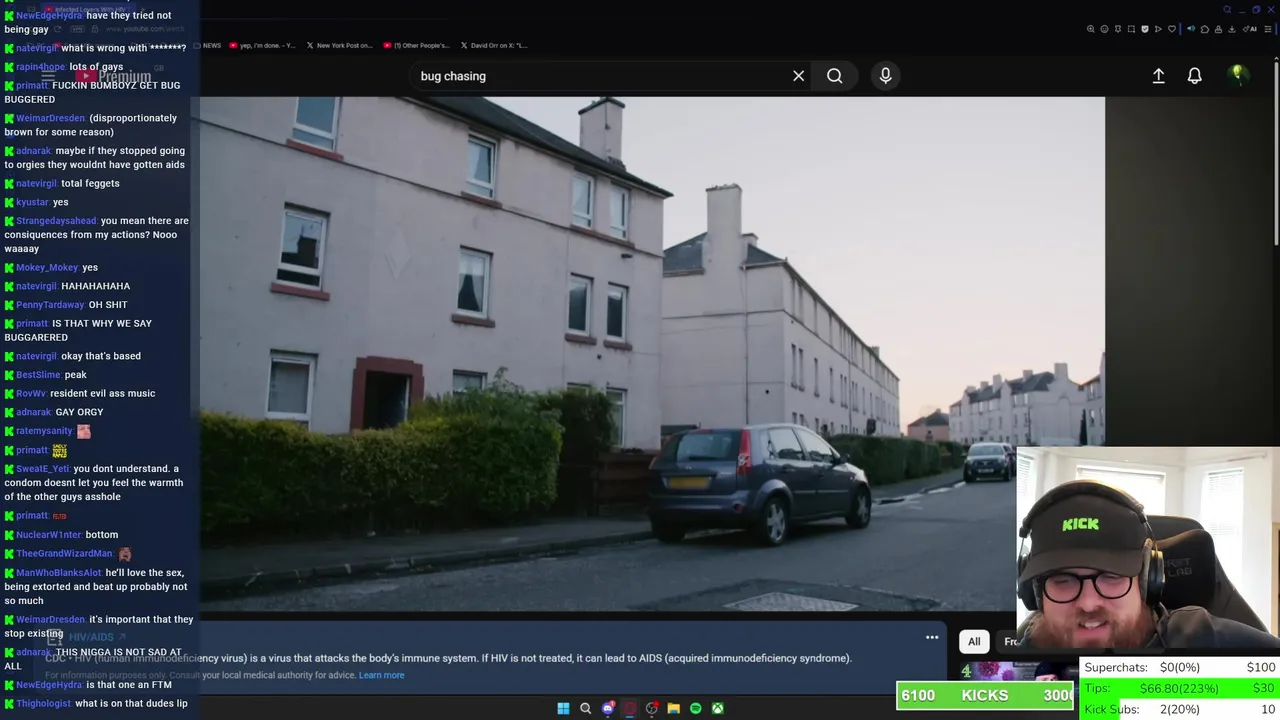1280x720 pixels.
Task: Open the info panel three-dots menu
Action: [932, 637]
